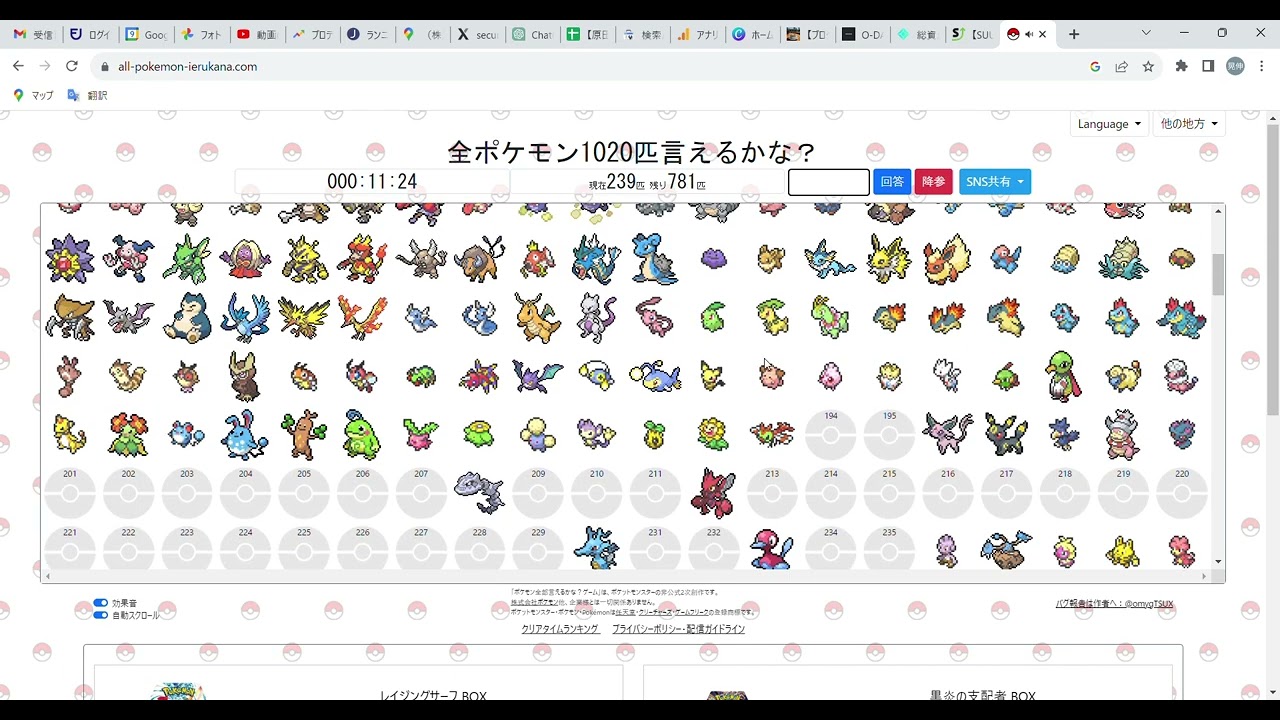Click the 降参 surrender button
Screen dimensions: 1280x720
point(934,182)
